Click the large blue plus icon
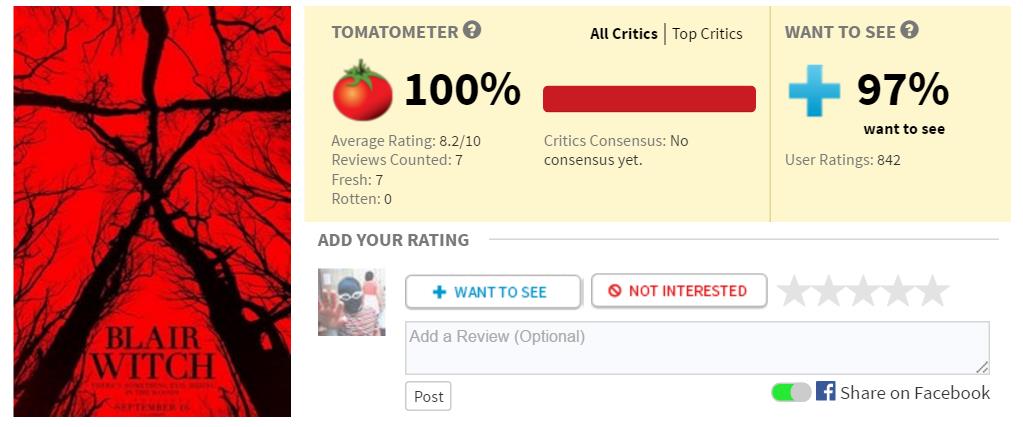1023x427 pixels. click(814, 91)
